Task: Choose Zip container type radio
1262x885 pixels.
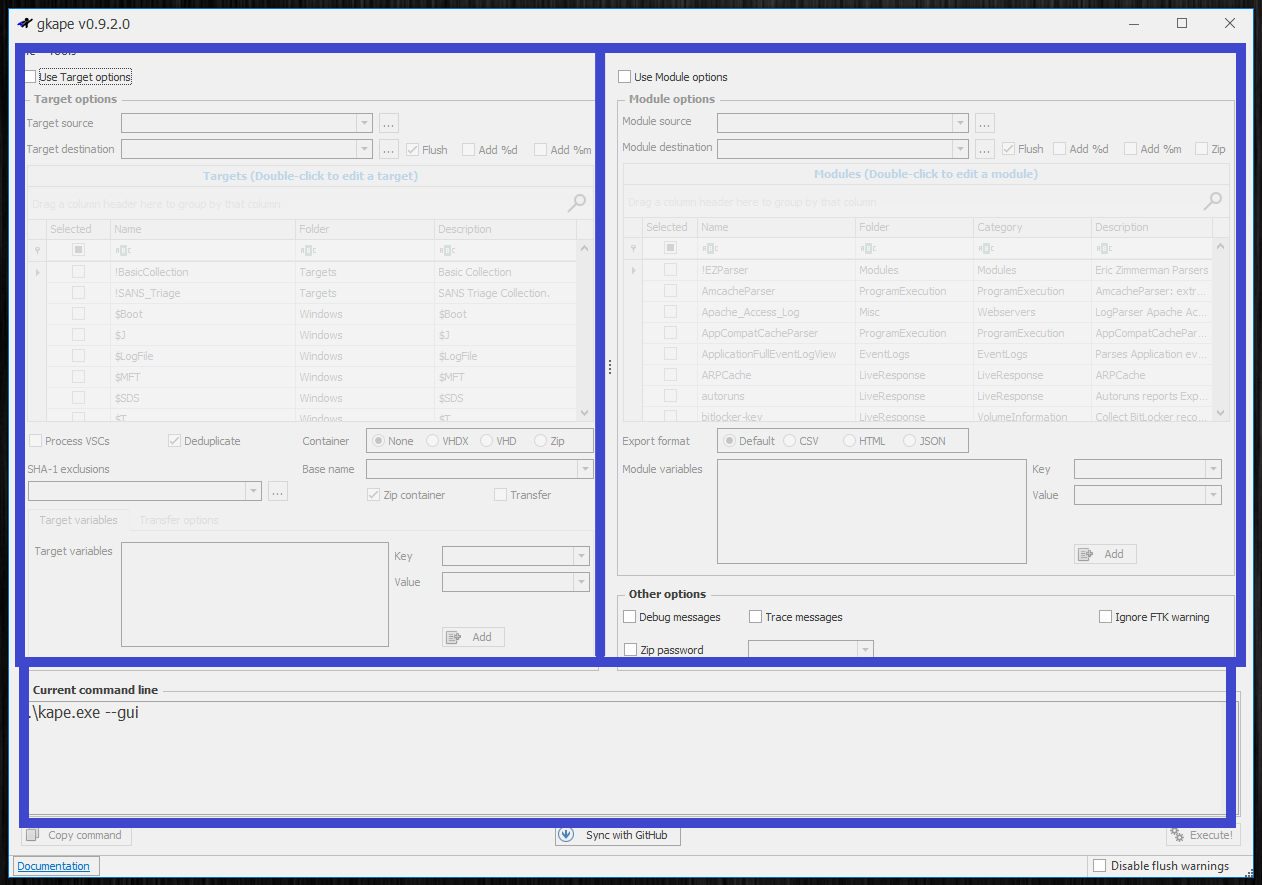Action: 541,441
